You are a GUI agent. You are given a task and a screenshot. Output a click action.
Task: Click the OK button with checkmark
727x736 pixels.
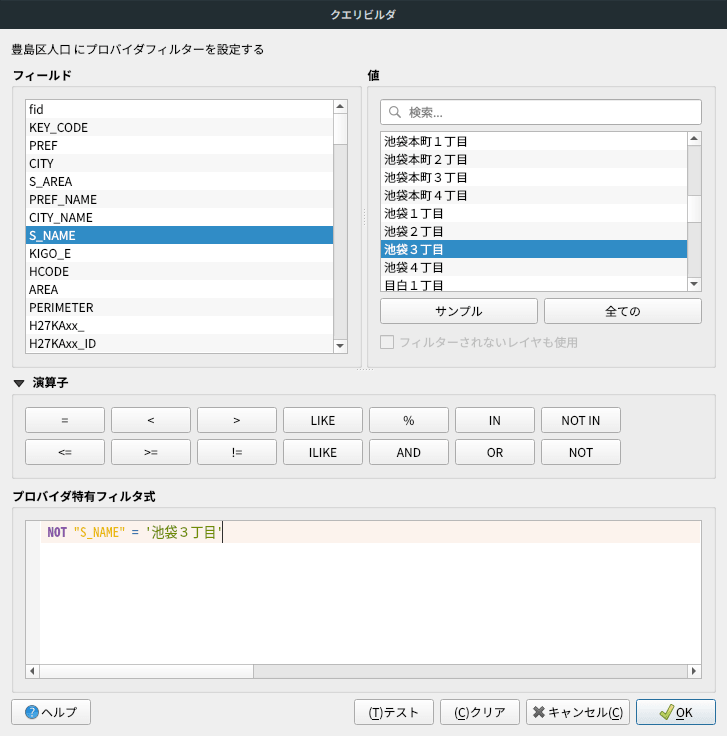(x=675, y=712)
